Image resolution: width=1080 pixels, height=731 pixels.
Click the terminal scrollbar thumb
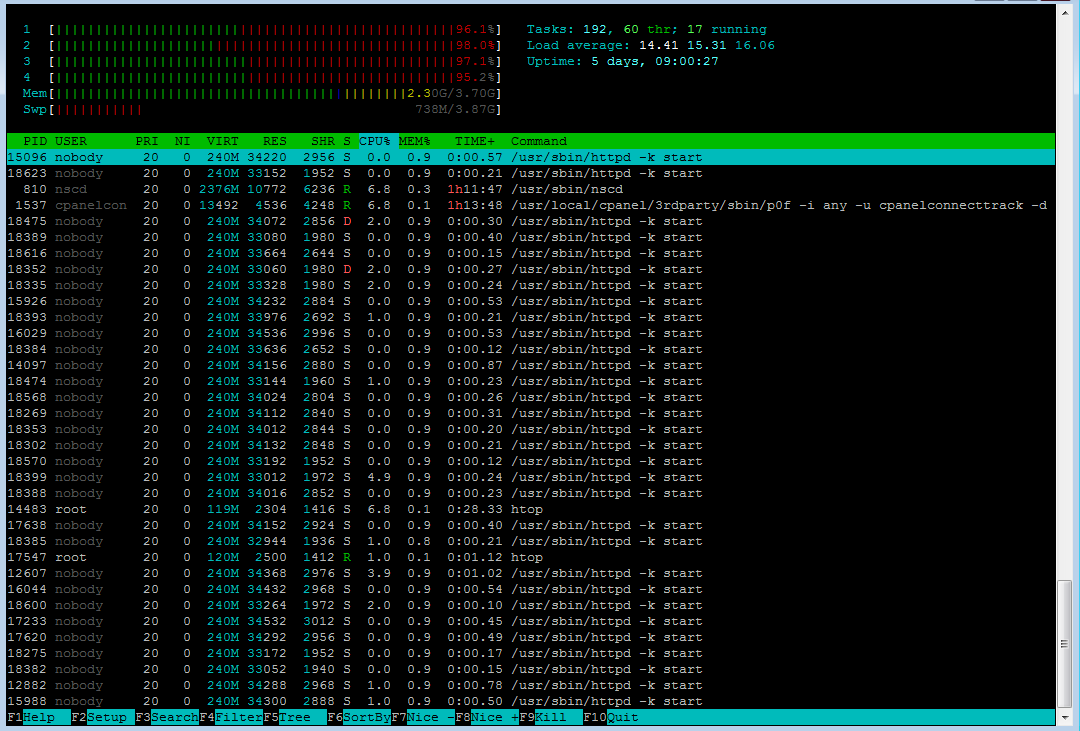coord(1064,644)
